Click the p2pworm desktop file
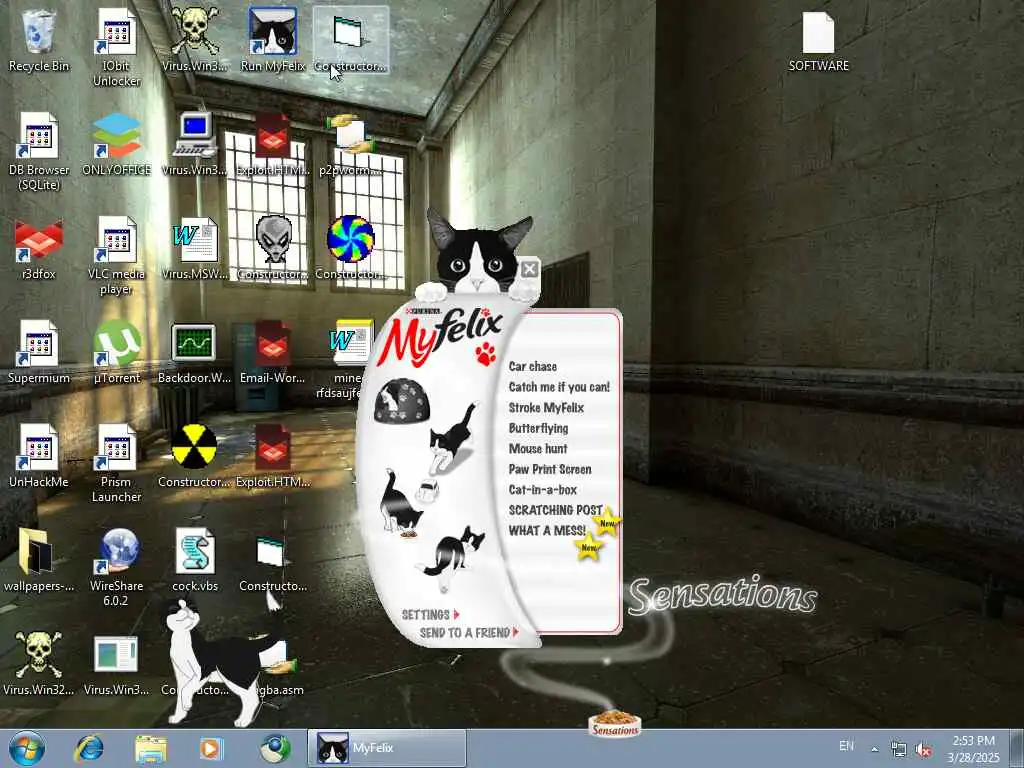Screen dimensions: 1024x768 [x=351, y=144]
